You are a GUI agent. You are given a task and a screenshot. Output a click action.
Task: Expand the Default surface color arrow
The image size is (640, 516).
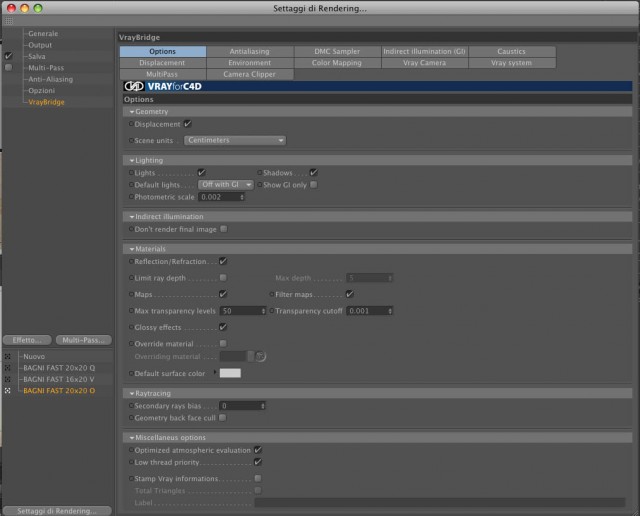point(215,372)
